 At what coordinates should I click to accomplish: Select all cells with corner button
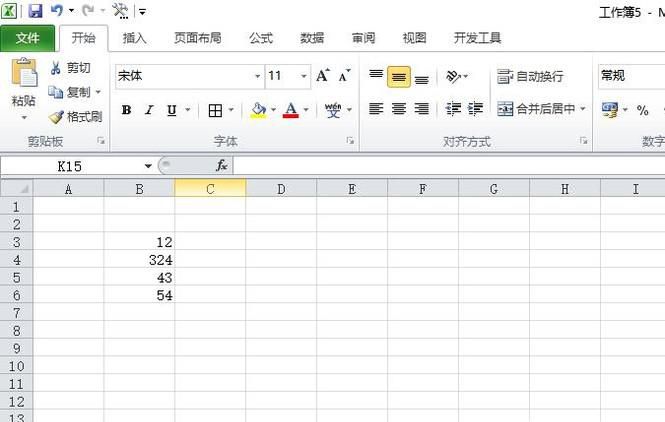[x=17, y=188]
